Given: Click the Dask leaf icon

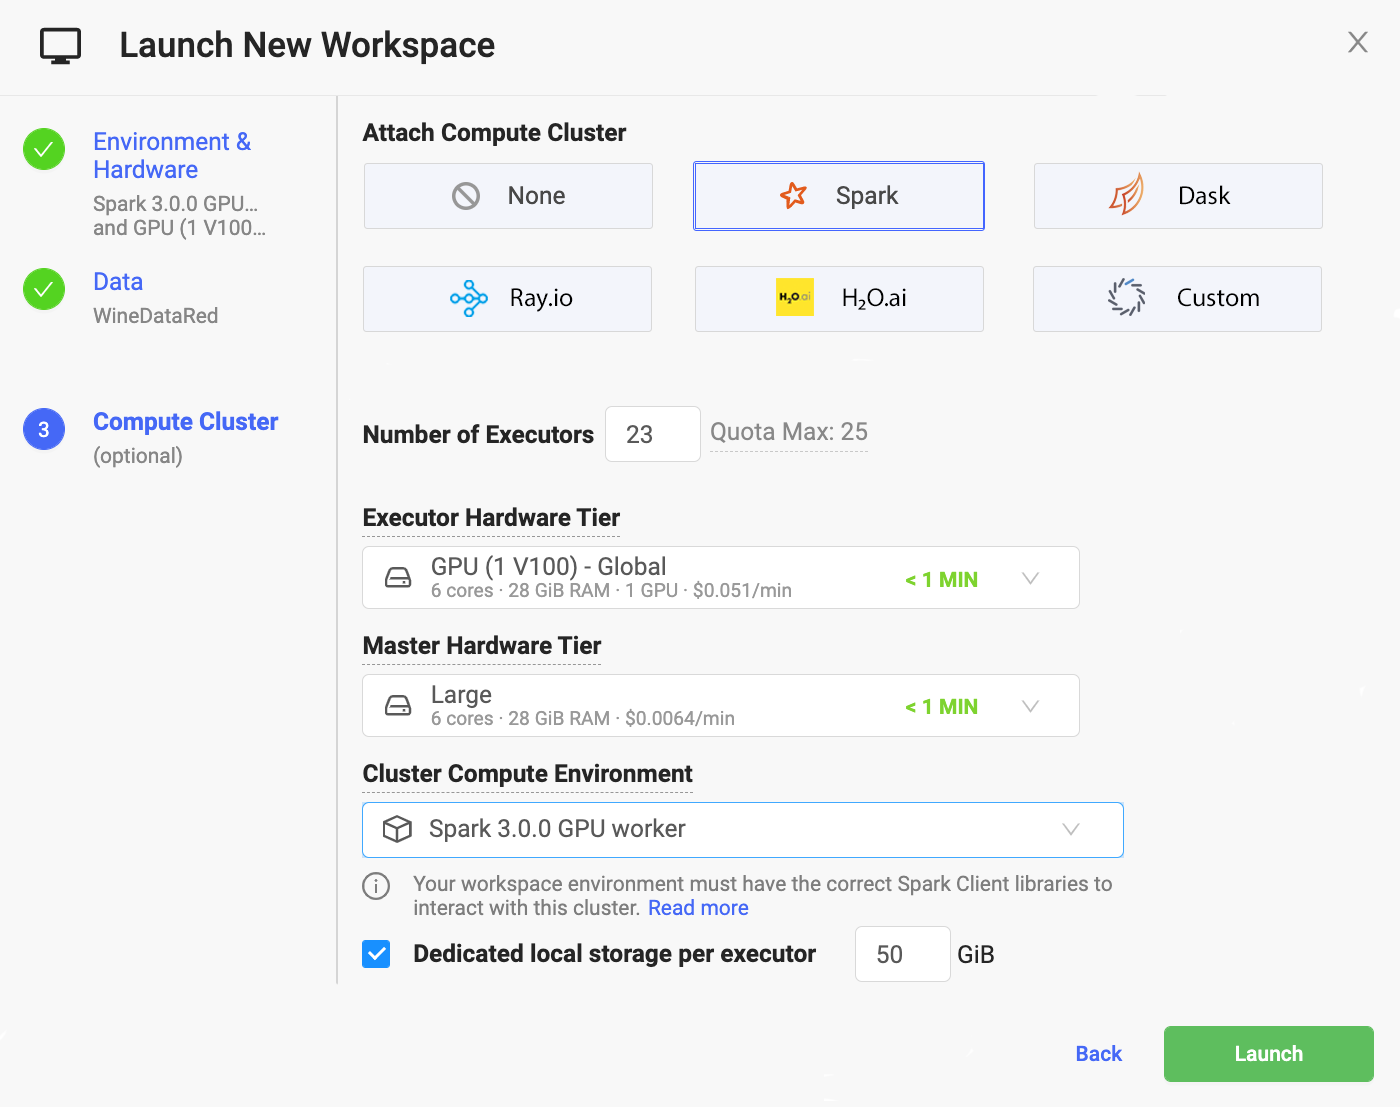Looking at the screenshot, I should tap(1128, 196).
